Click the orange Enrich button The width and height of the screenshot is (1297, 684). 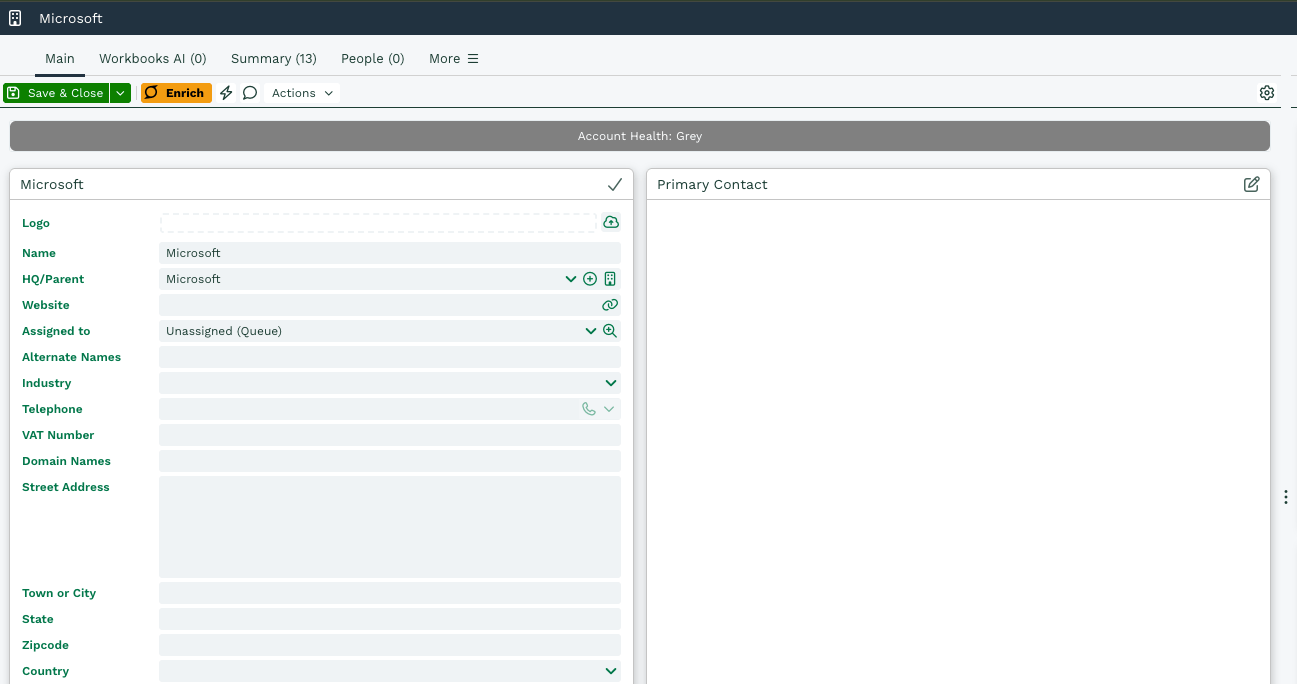(x=176, y=93)
